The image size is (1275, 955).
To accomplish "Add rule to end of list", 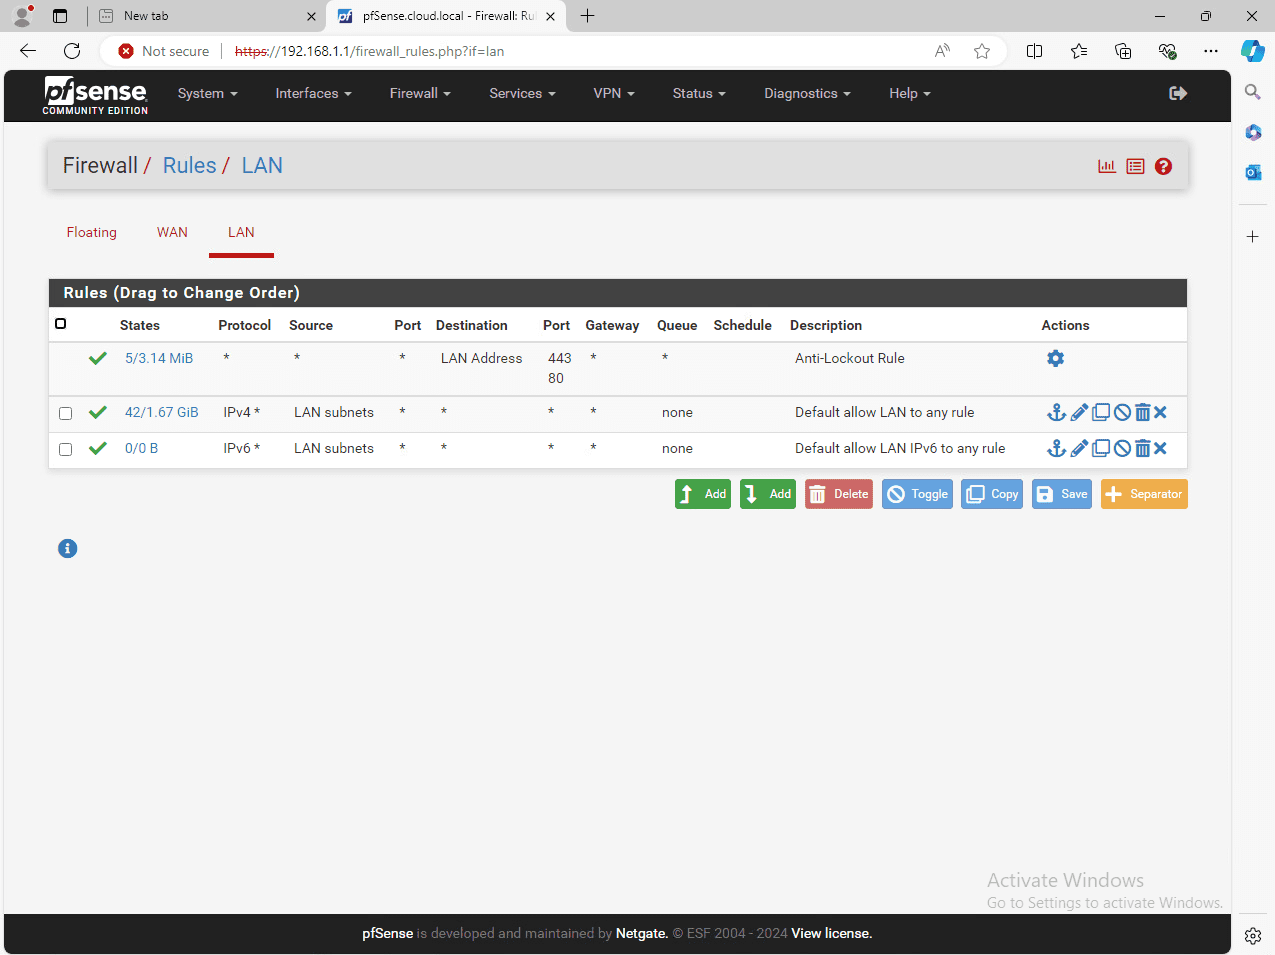I will click(x=768, y=494).
